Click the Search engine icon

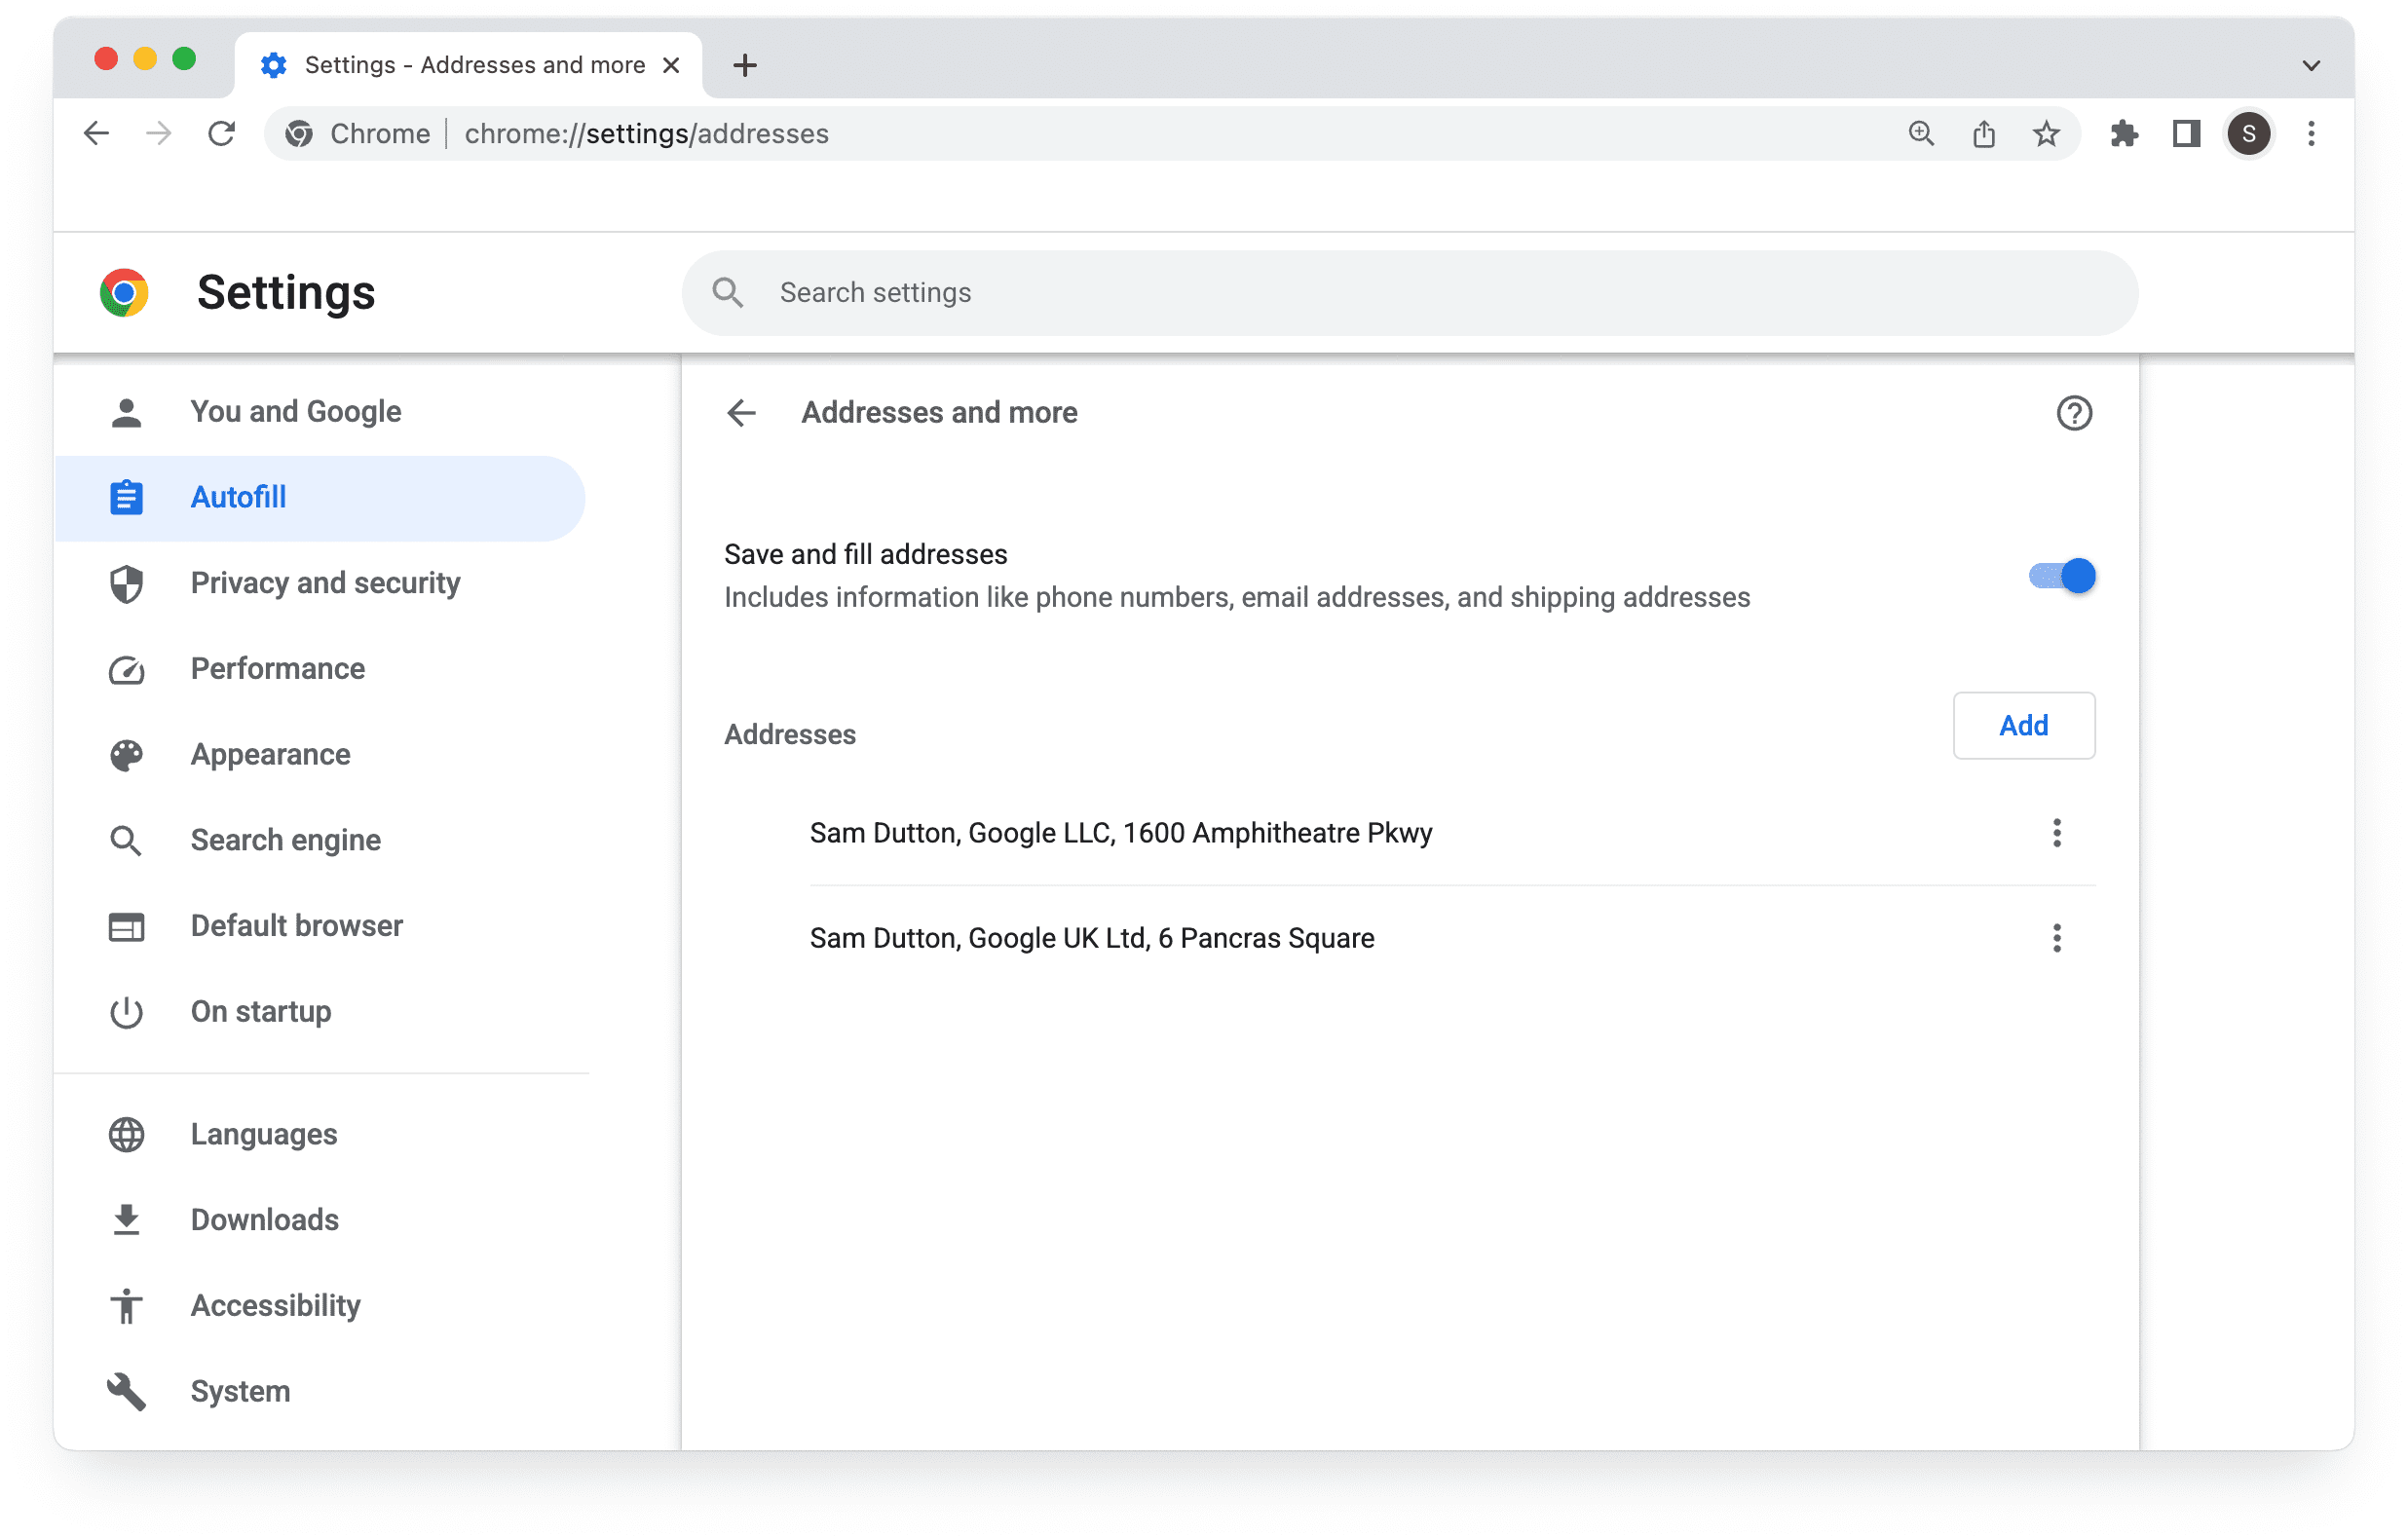click(x=129, y=841)
